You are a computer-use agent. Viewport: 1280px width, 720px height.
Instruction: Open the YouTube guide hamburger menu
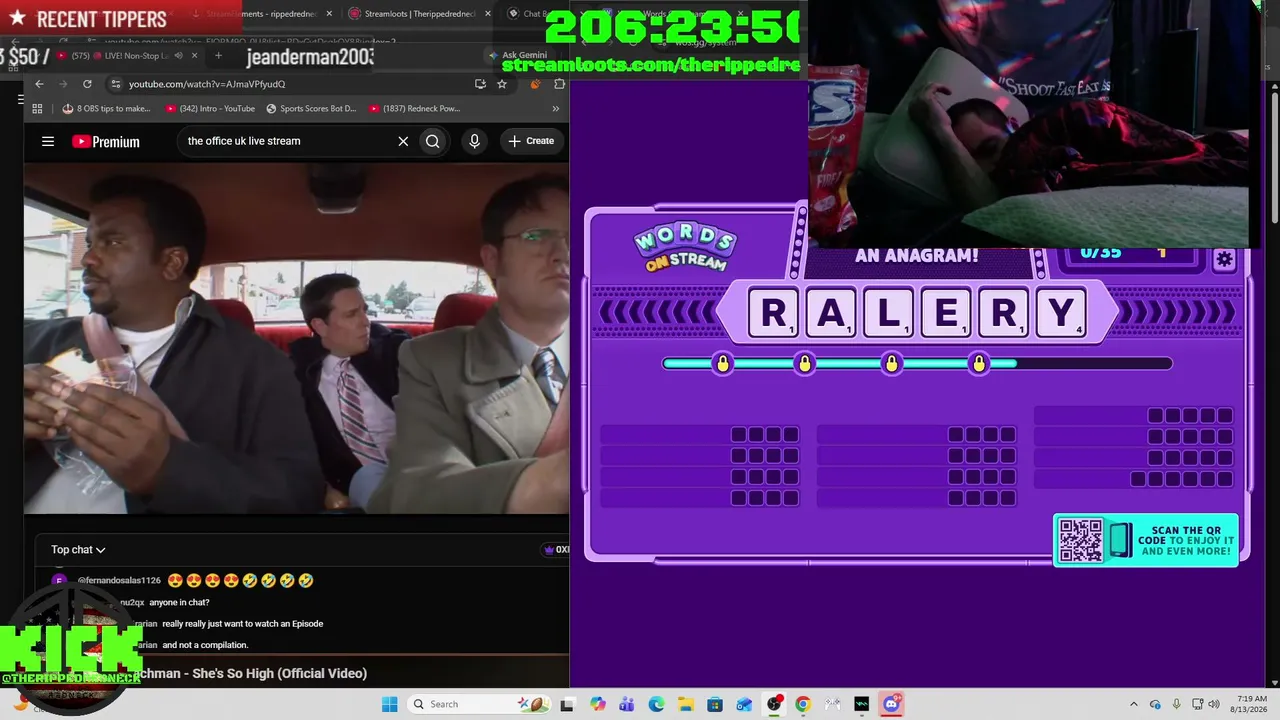[48, 141]
